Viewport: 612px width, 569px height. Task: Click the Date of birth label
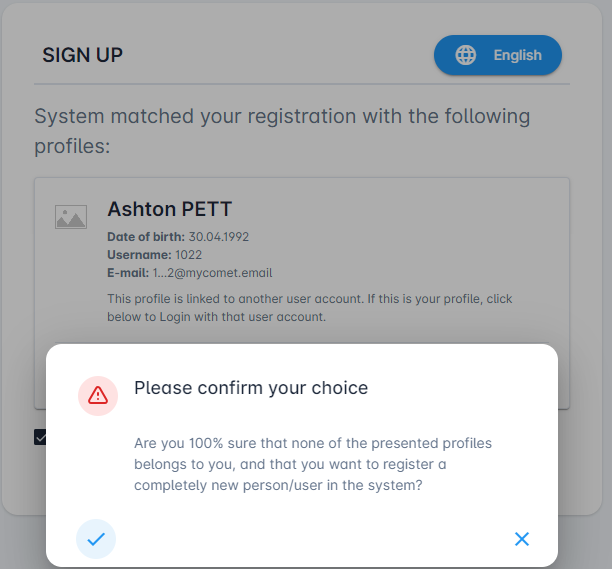coord(146,237)
